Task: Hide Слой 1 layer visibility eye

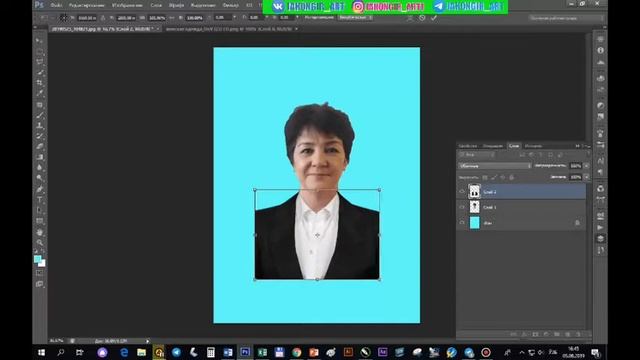Action: click(462, 207)
